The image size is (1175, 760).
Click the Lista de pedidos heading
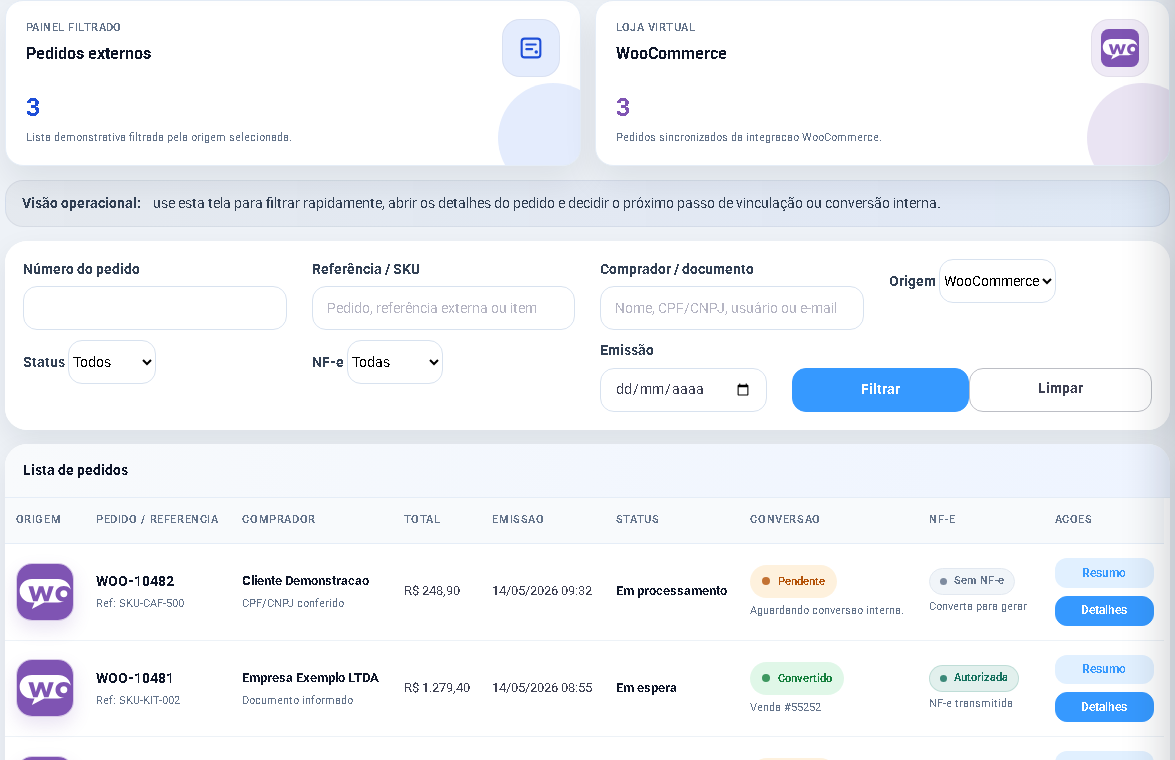point(76,470)
